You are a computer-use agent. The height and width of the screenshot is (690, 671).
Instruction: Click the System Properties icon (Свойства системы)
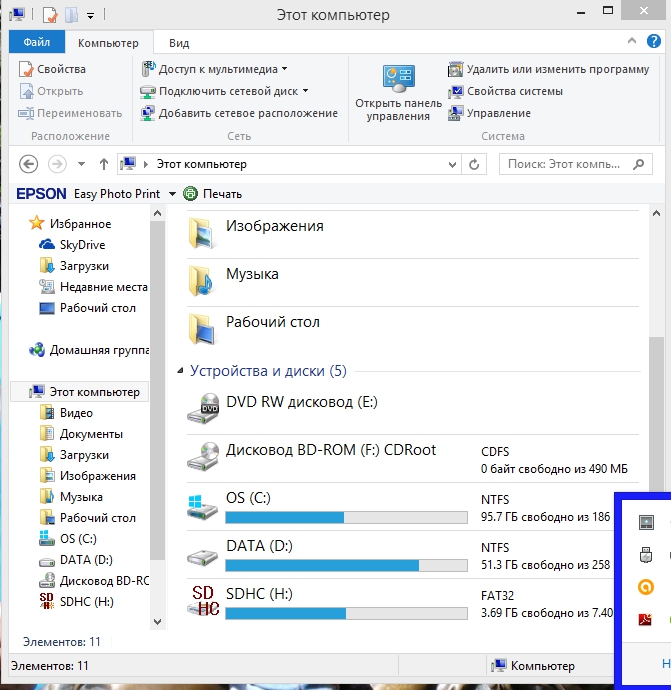pos(456,91)
